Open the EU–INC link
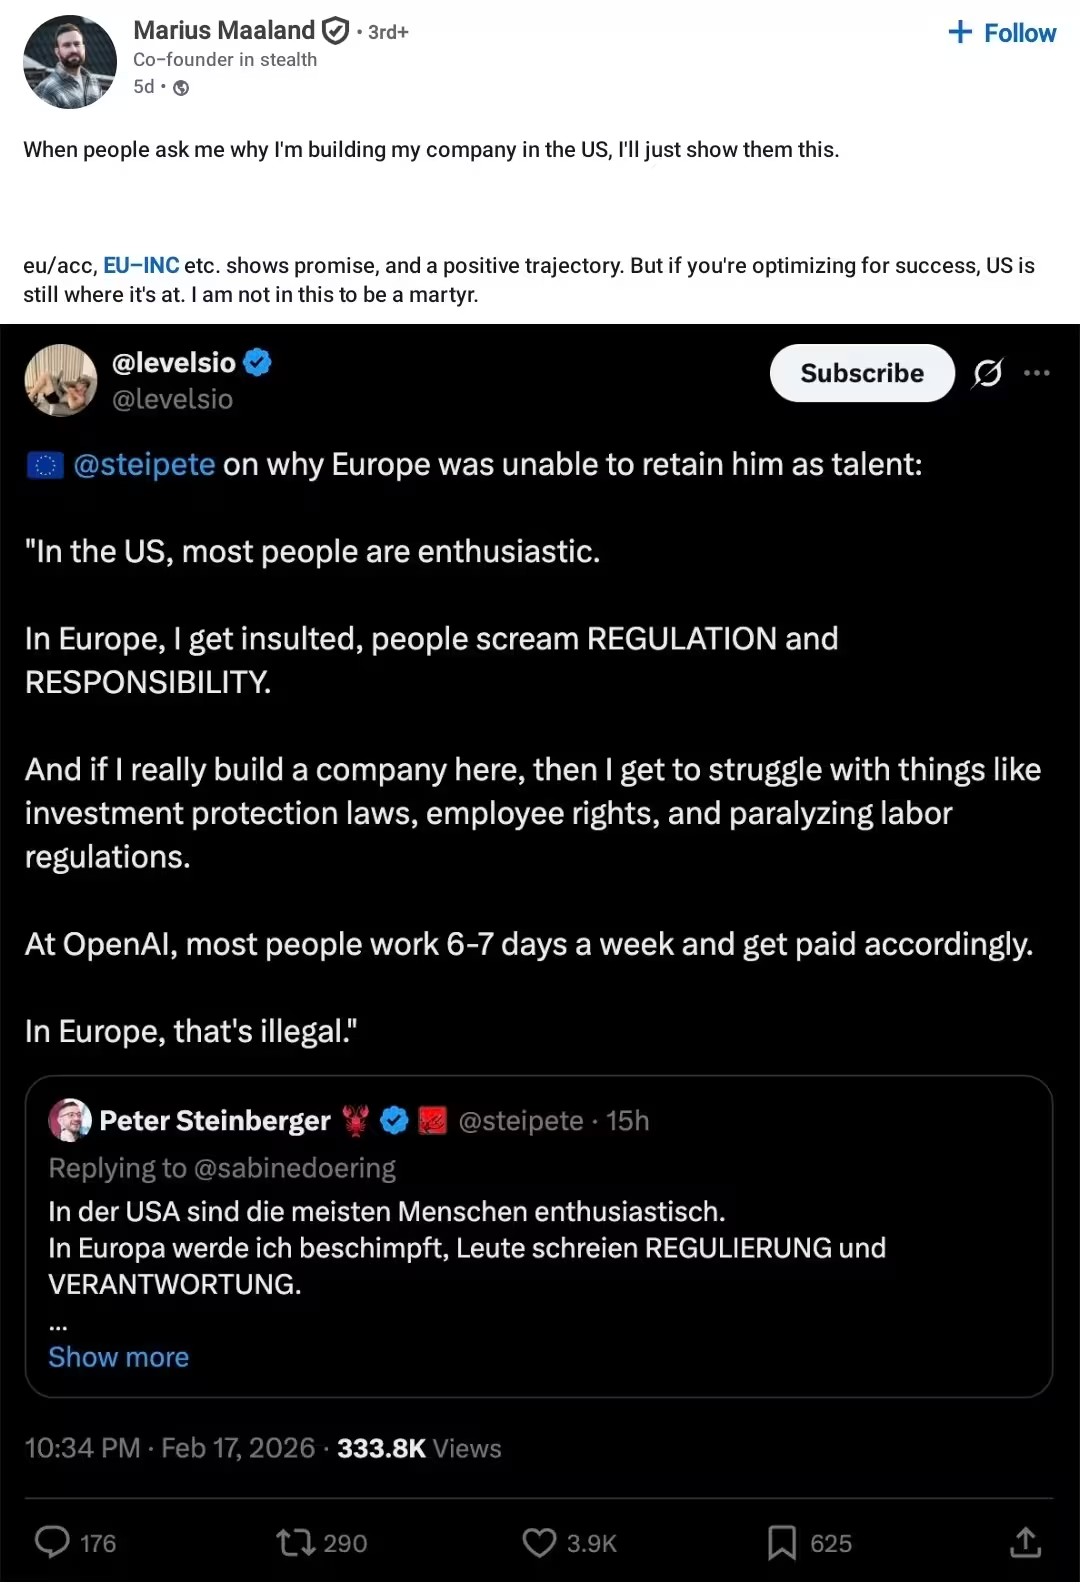This screenshot has height=1585, width=1080. pos(141,265)
